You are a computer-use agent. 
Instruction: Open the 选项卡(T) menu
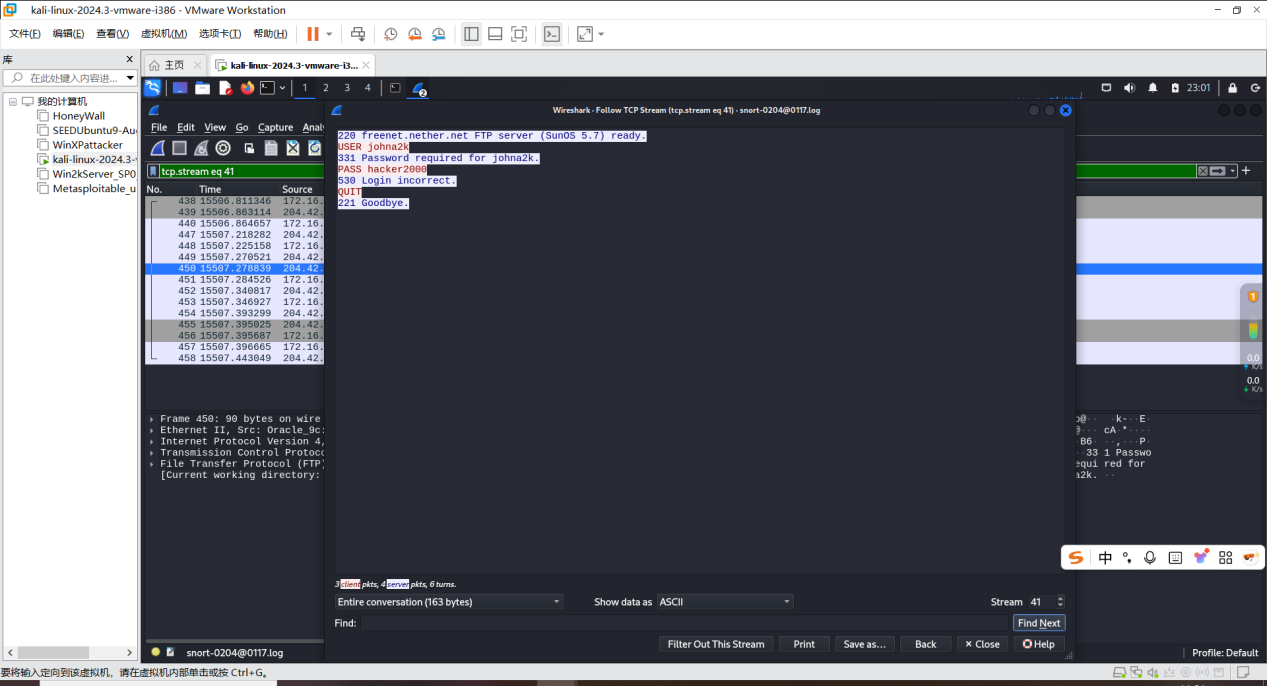tap(221, 34)
